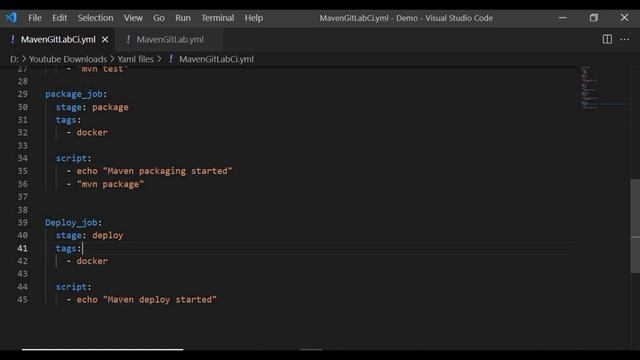This screenshot has width=640, height=360.
Task: Click the "Maven packaging started" echo line
Action: pyautogui.click(x=149, y=171)
